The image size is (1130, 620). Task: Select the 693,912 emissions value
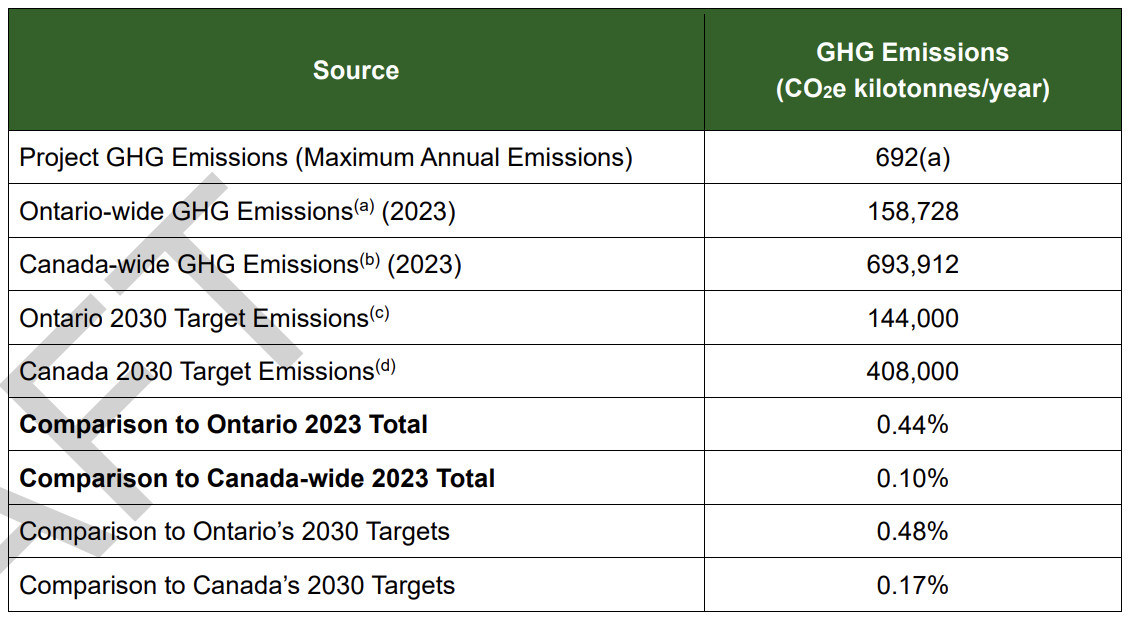pyautogui.click(x=912, y=265)
